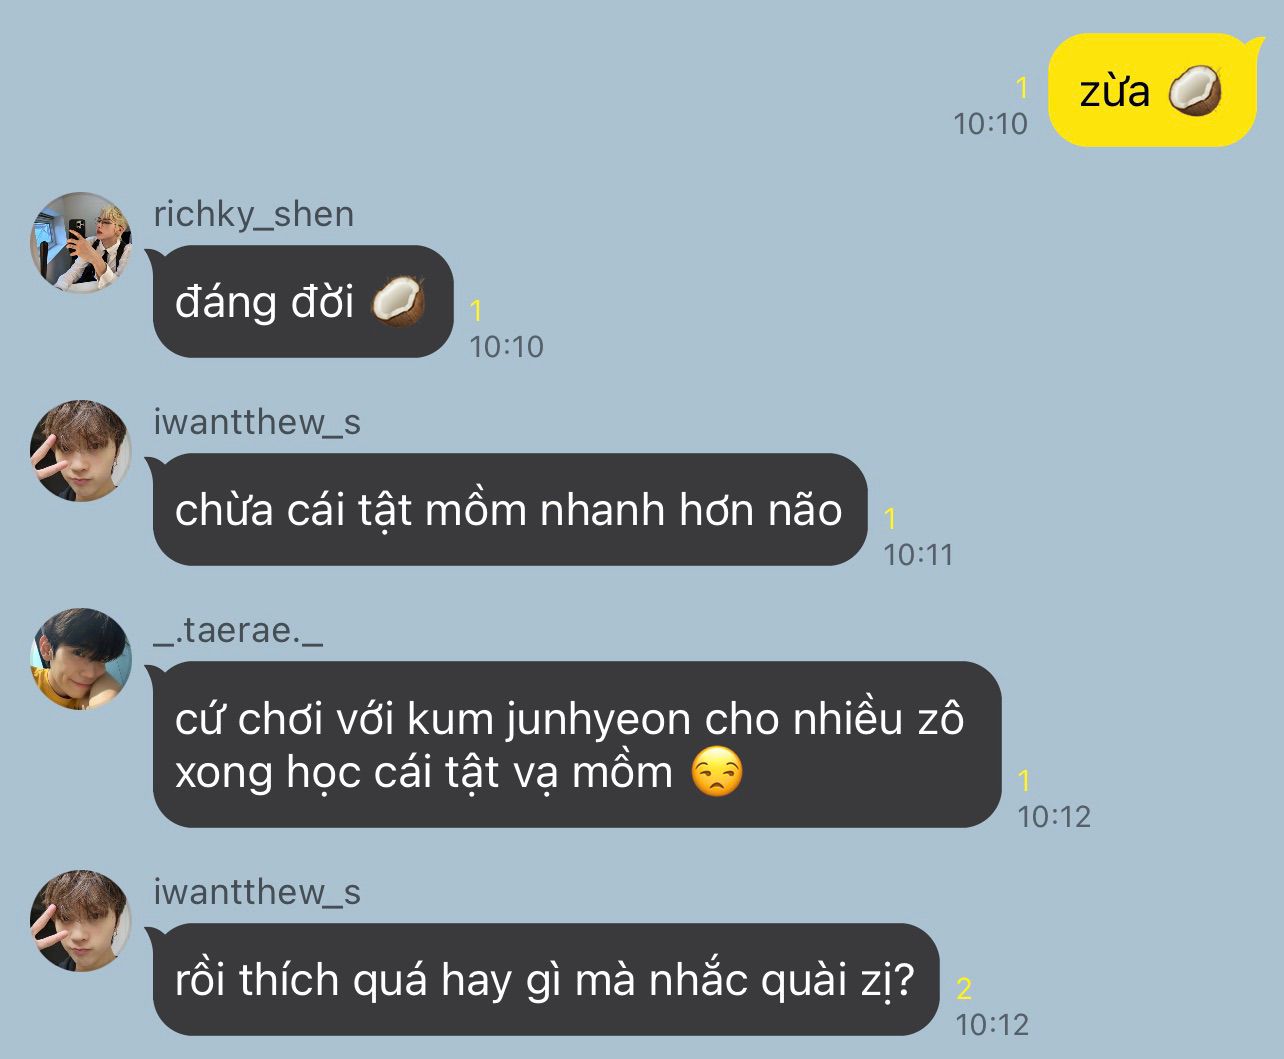Click the _.taerae._ username label
This screenshot has width=1284, height=1059.
(238, 631)
